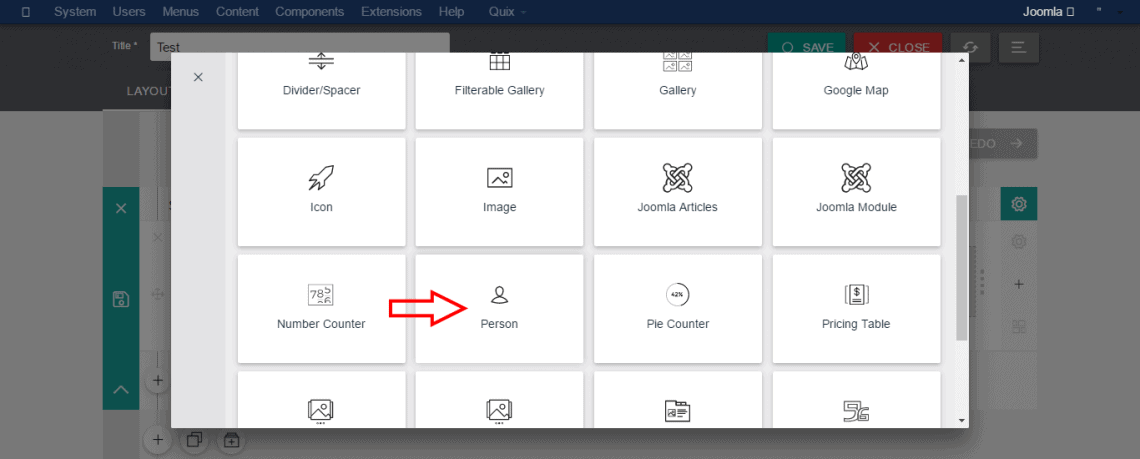Image resolution: width=1140 pixels, height=459 pixels.
Task: Click the Title input field
Action: [300, 46]
